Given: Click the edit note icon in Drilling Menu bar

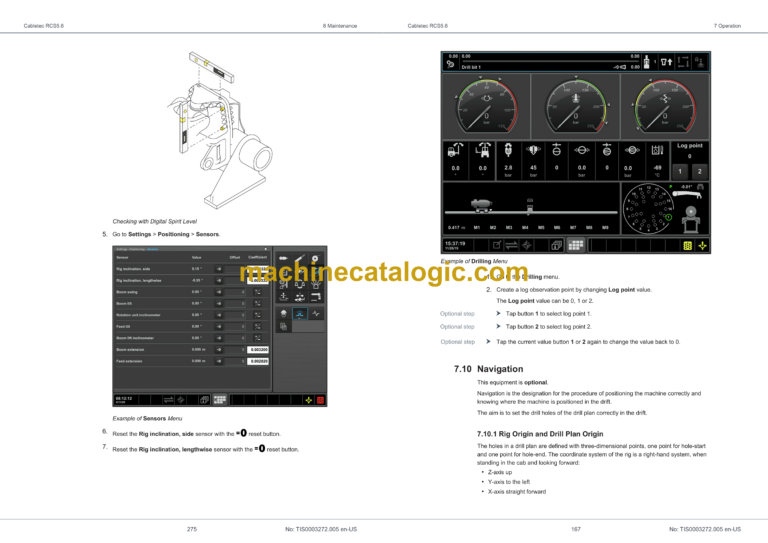Looking at the screenshot, I should coord(497,245).
